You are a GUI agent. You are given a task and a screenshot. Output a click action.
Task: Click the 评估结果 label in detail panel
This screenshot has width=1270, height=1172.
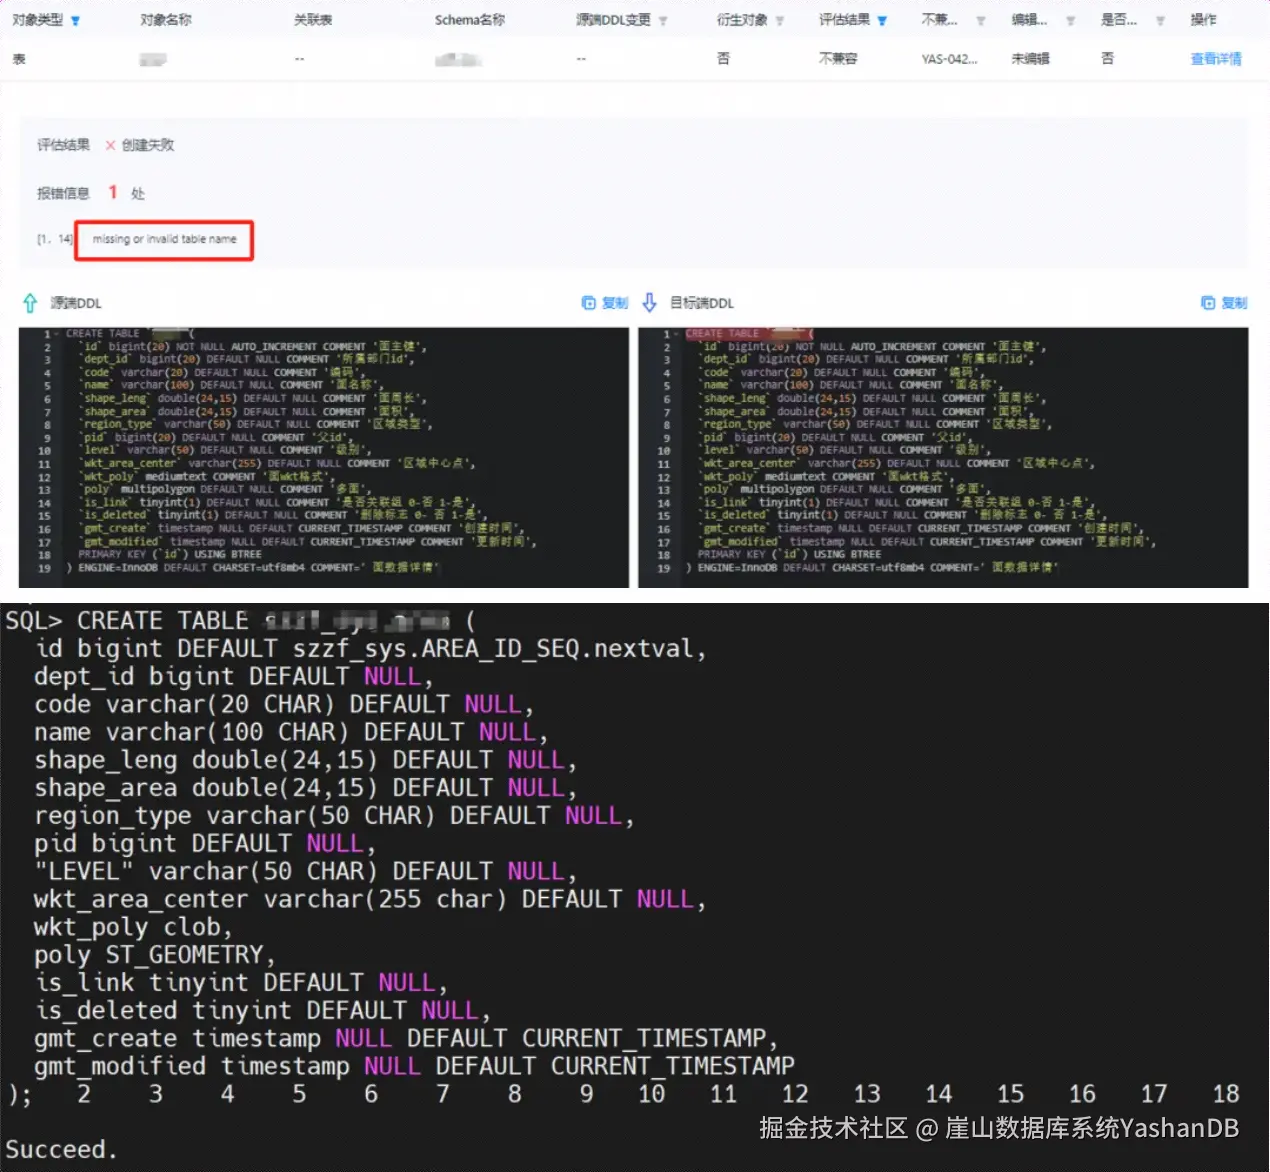(63, 145)
